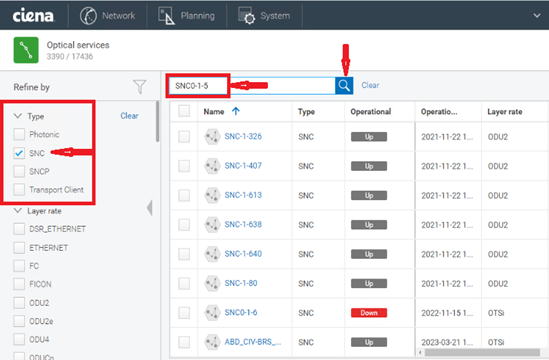
Task: Check the SNCP type checkbox
Action: (x=19, y=171)
